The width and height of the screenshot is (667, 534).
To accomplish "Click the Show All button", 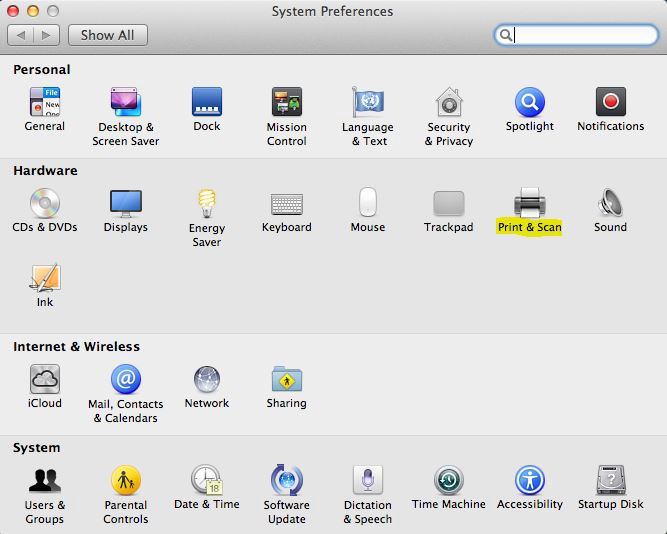I will [108, 35].
